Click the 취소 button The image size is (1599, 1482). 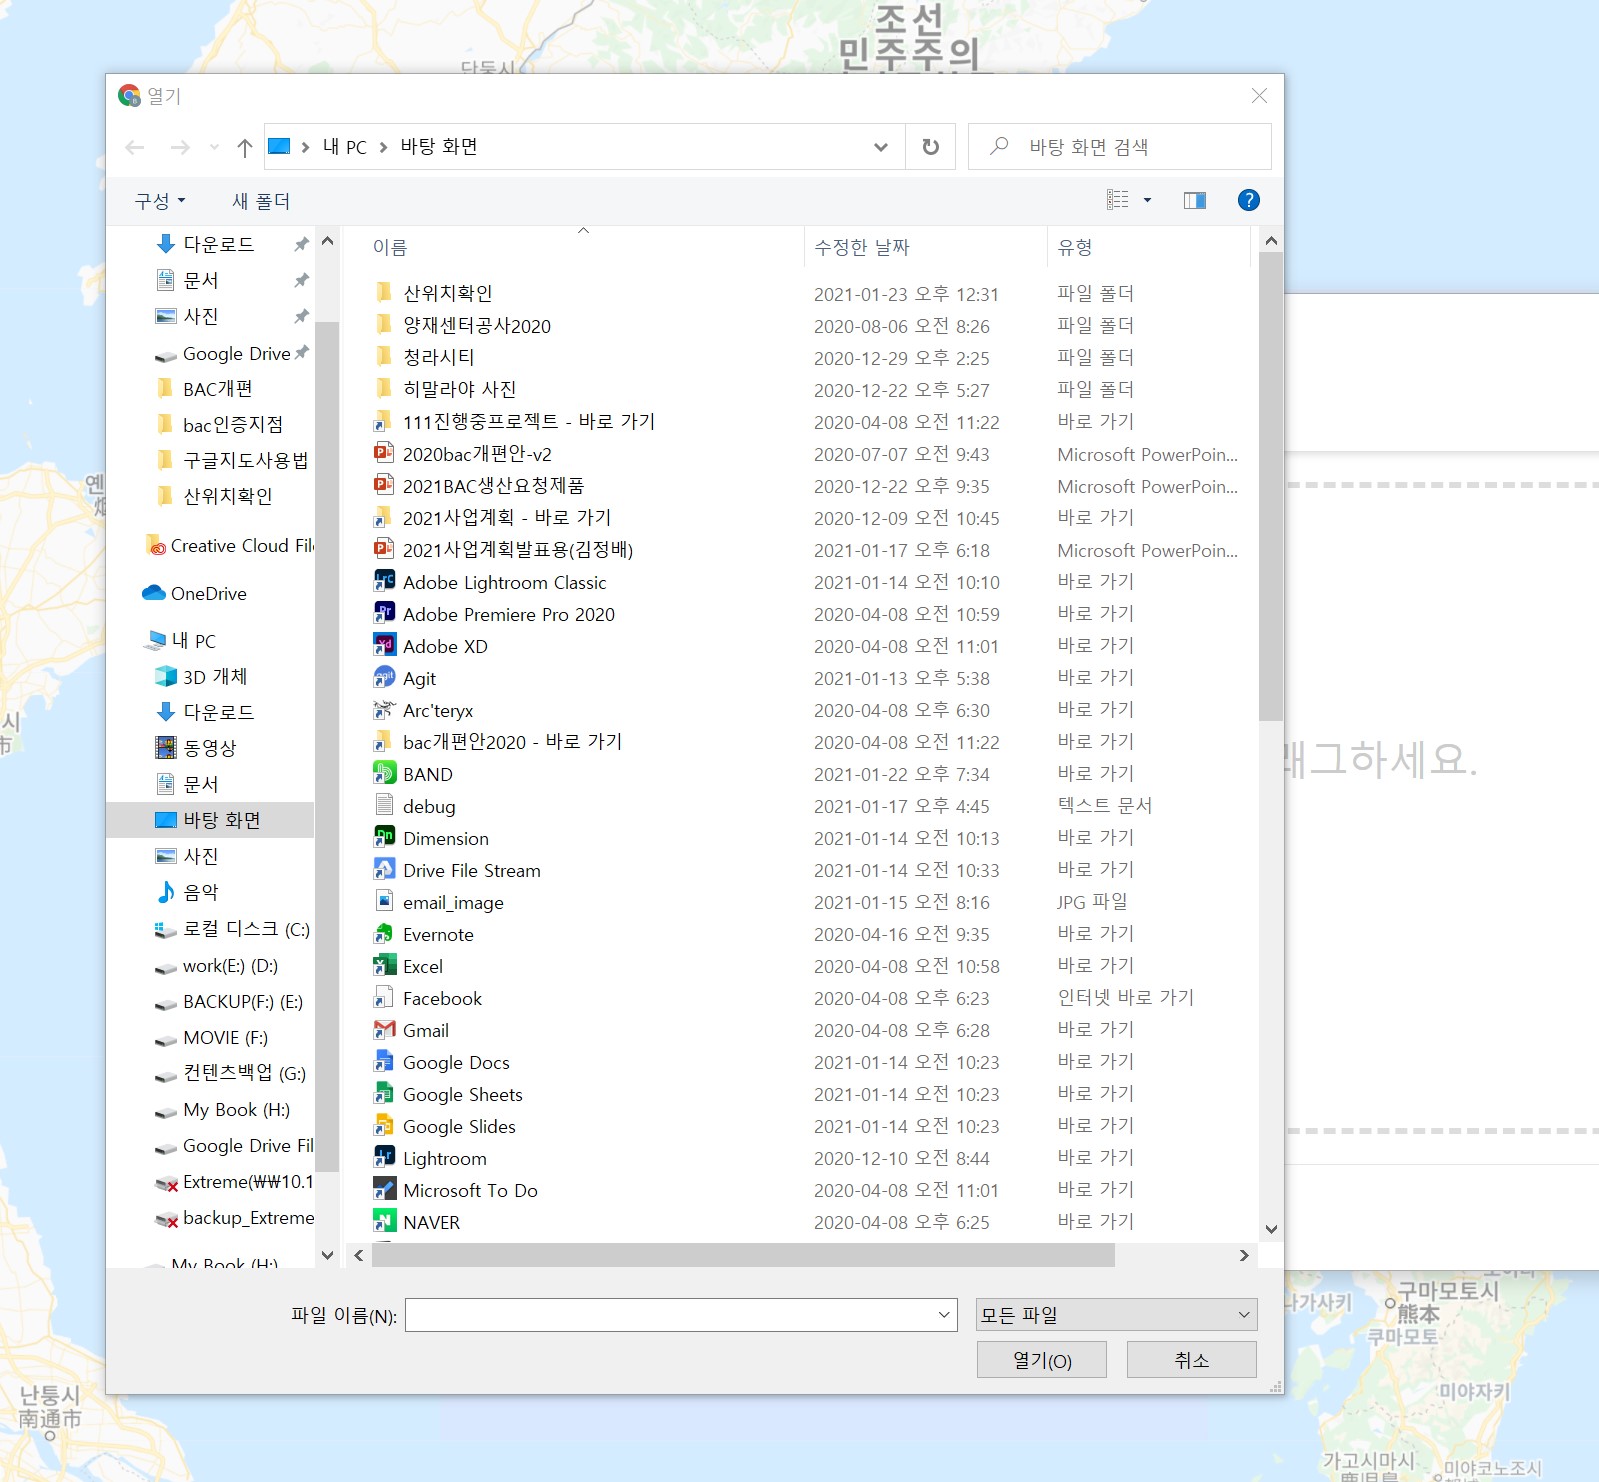tap(1192, 1360)
